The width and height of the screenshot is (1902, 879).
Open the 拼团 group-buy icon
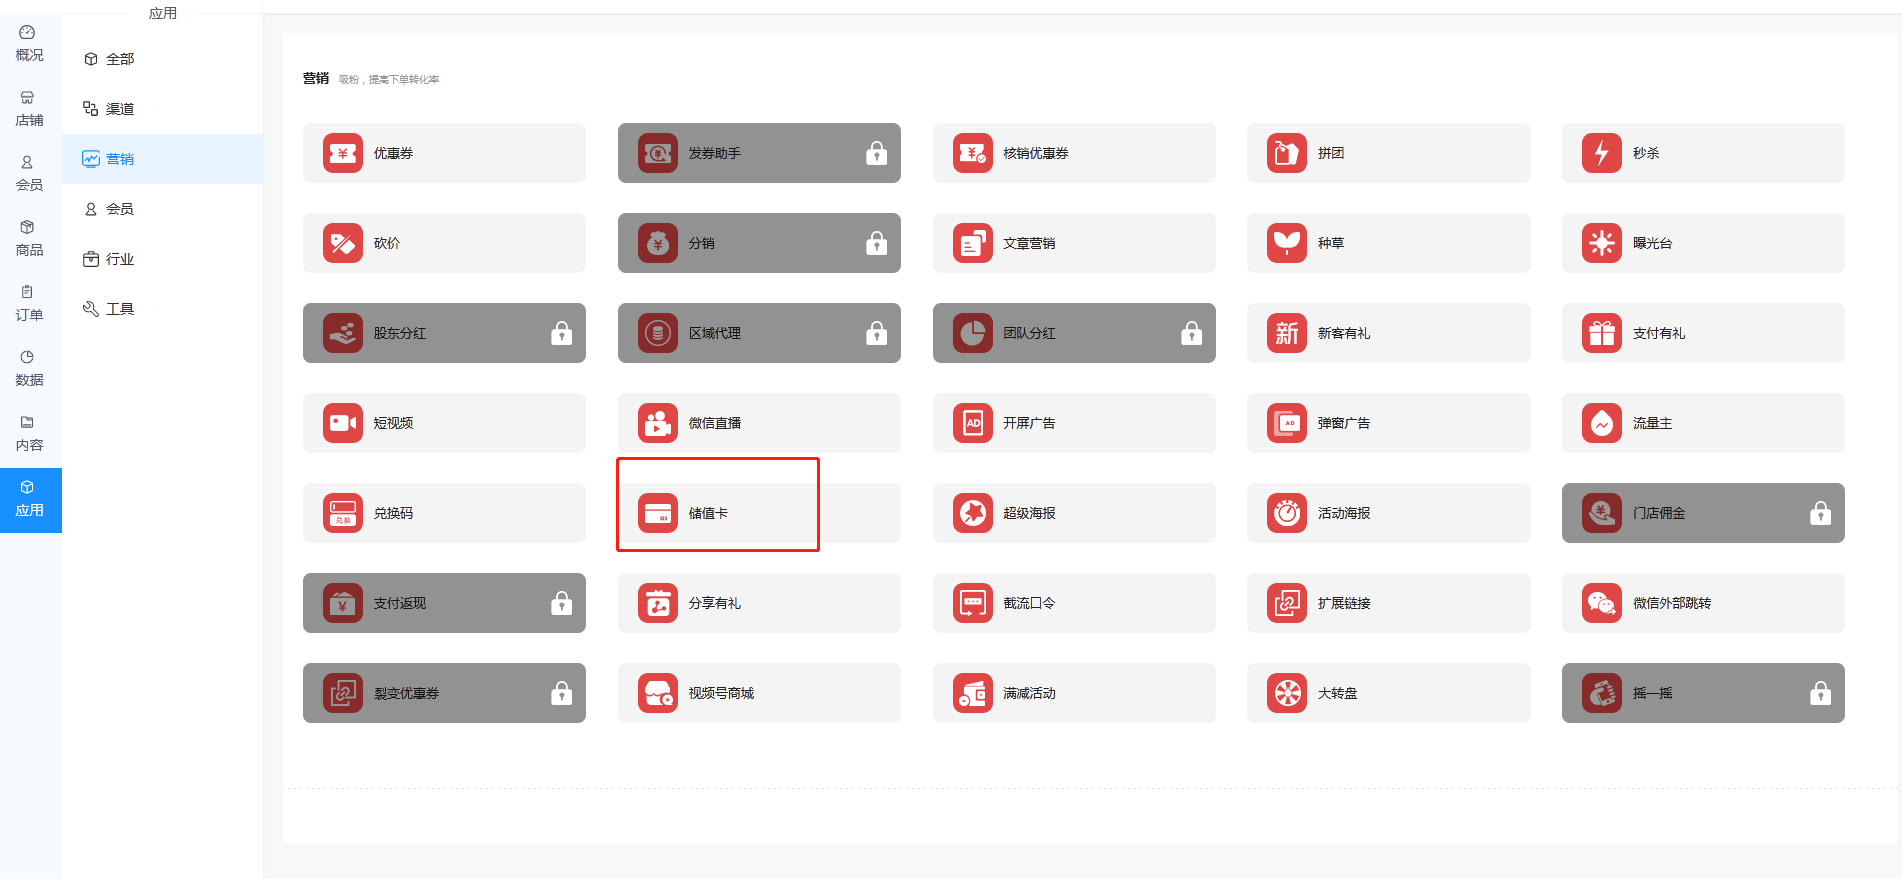(x=1287, y=153)
